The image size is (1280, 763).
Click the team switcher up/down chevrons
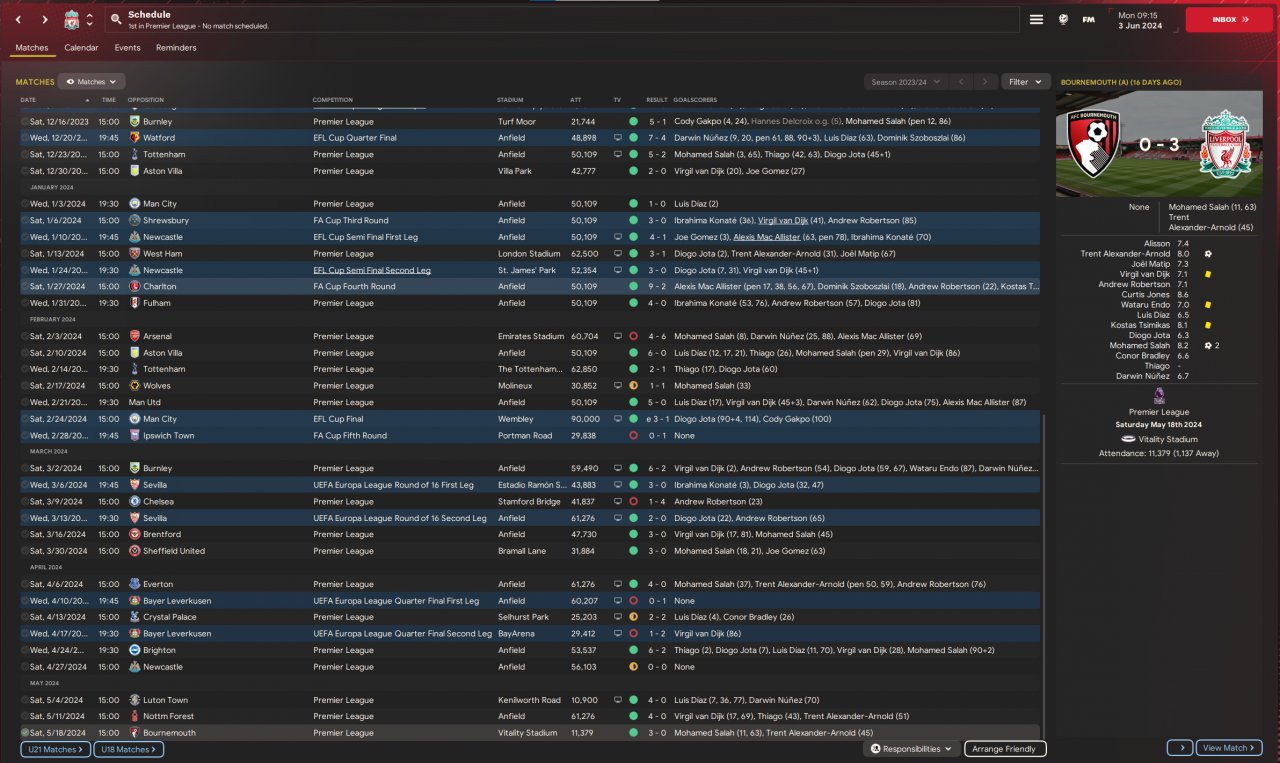89,20
